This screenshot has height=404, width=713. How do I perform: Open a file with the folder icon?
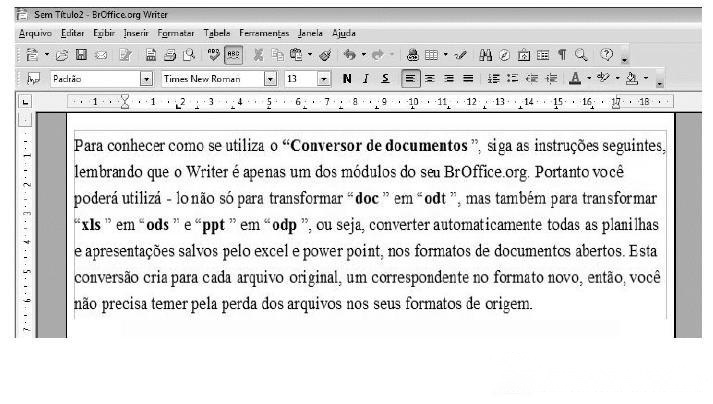61,55
